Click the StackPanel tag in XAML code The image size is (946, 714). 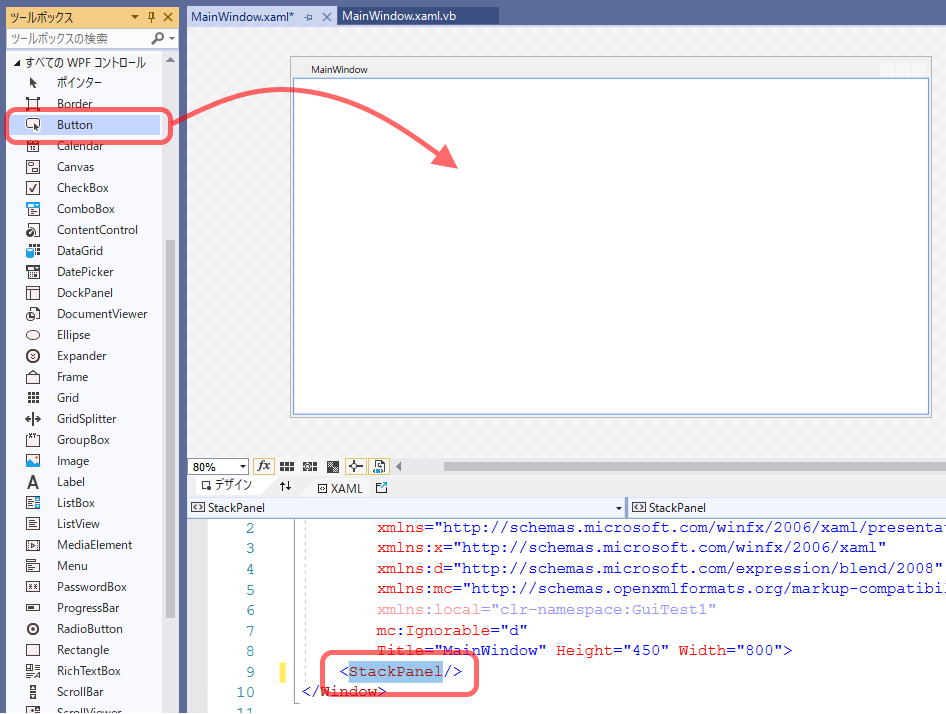pyautogui.click(x=396, y=671)
